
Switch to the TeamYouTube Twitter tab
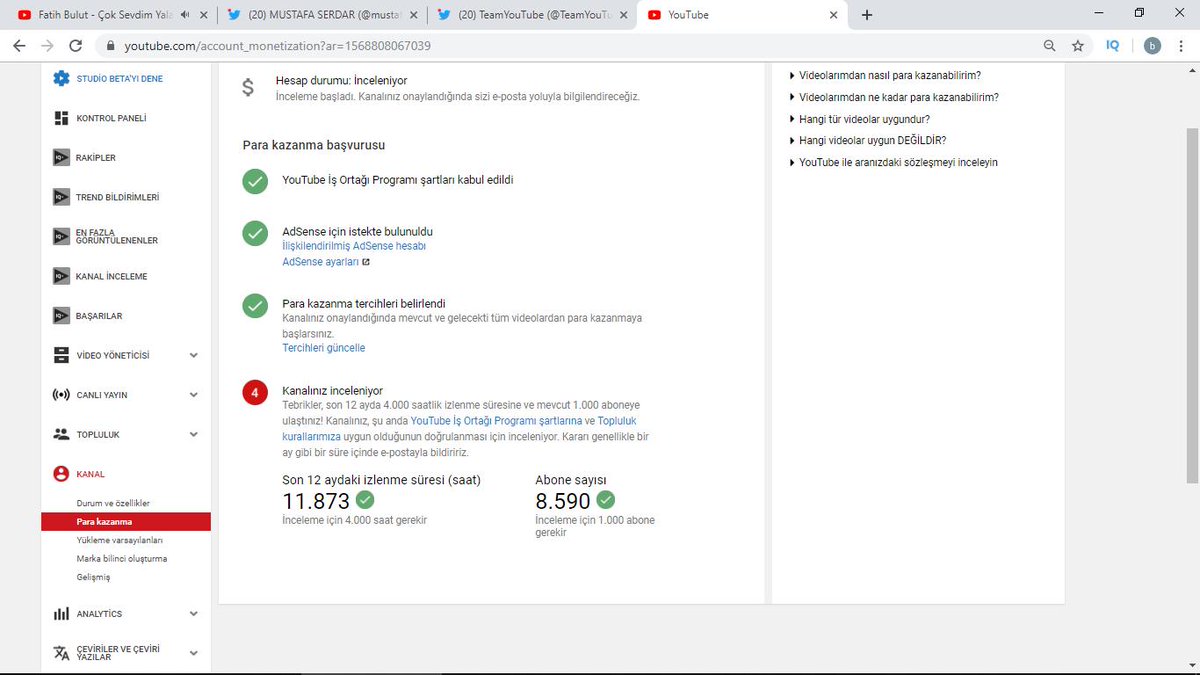(529, 15)
